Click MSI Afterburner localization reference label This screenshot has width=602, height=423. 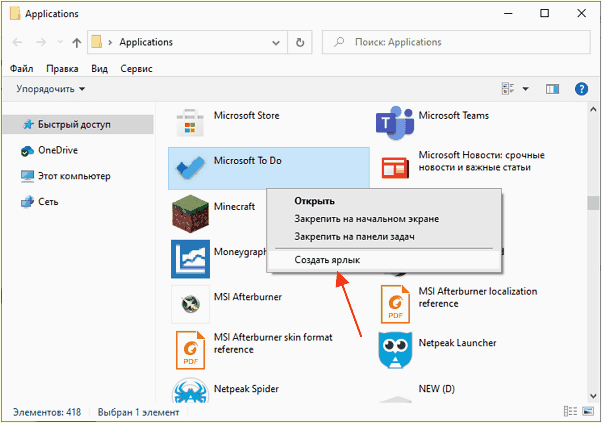(478, 297)
